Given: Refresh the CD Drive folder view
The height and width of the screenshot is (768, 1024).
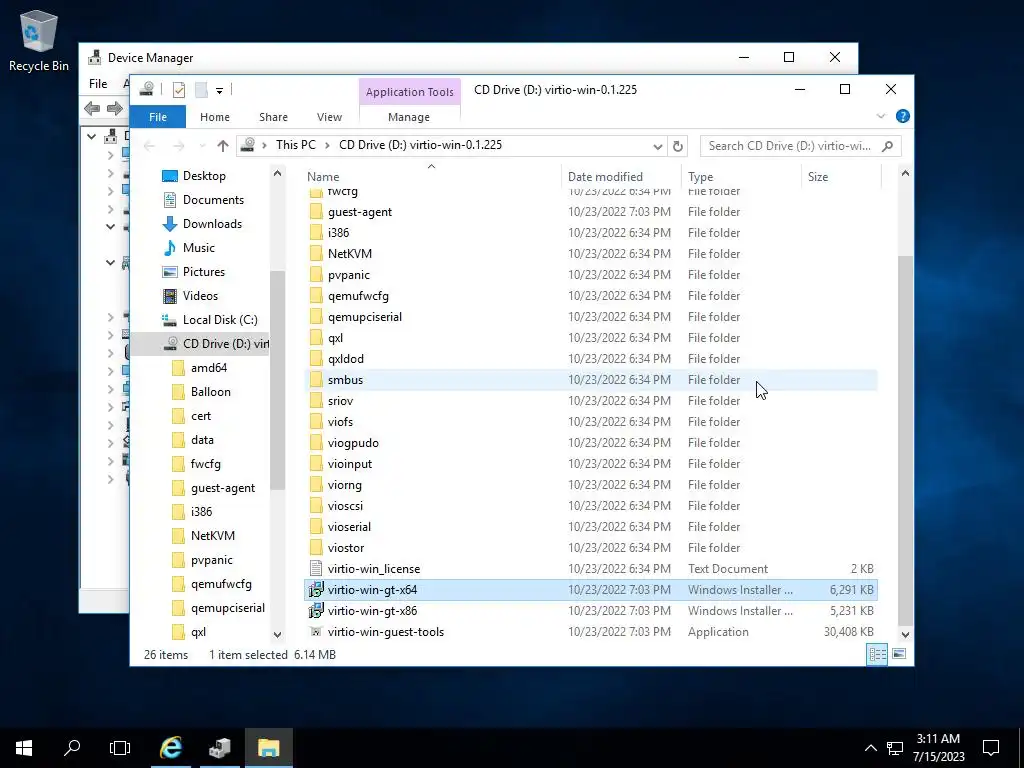Looking at the screenshot, I should [678, 146].
